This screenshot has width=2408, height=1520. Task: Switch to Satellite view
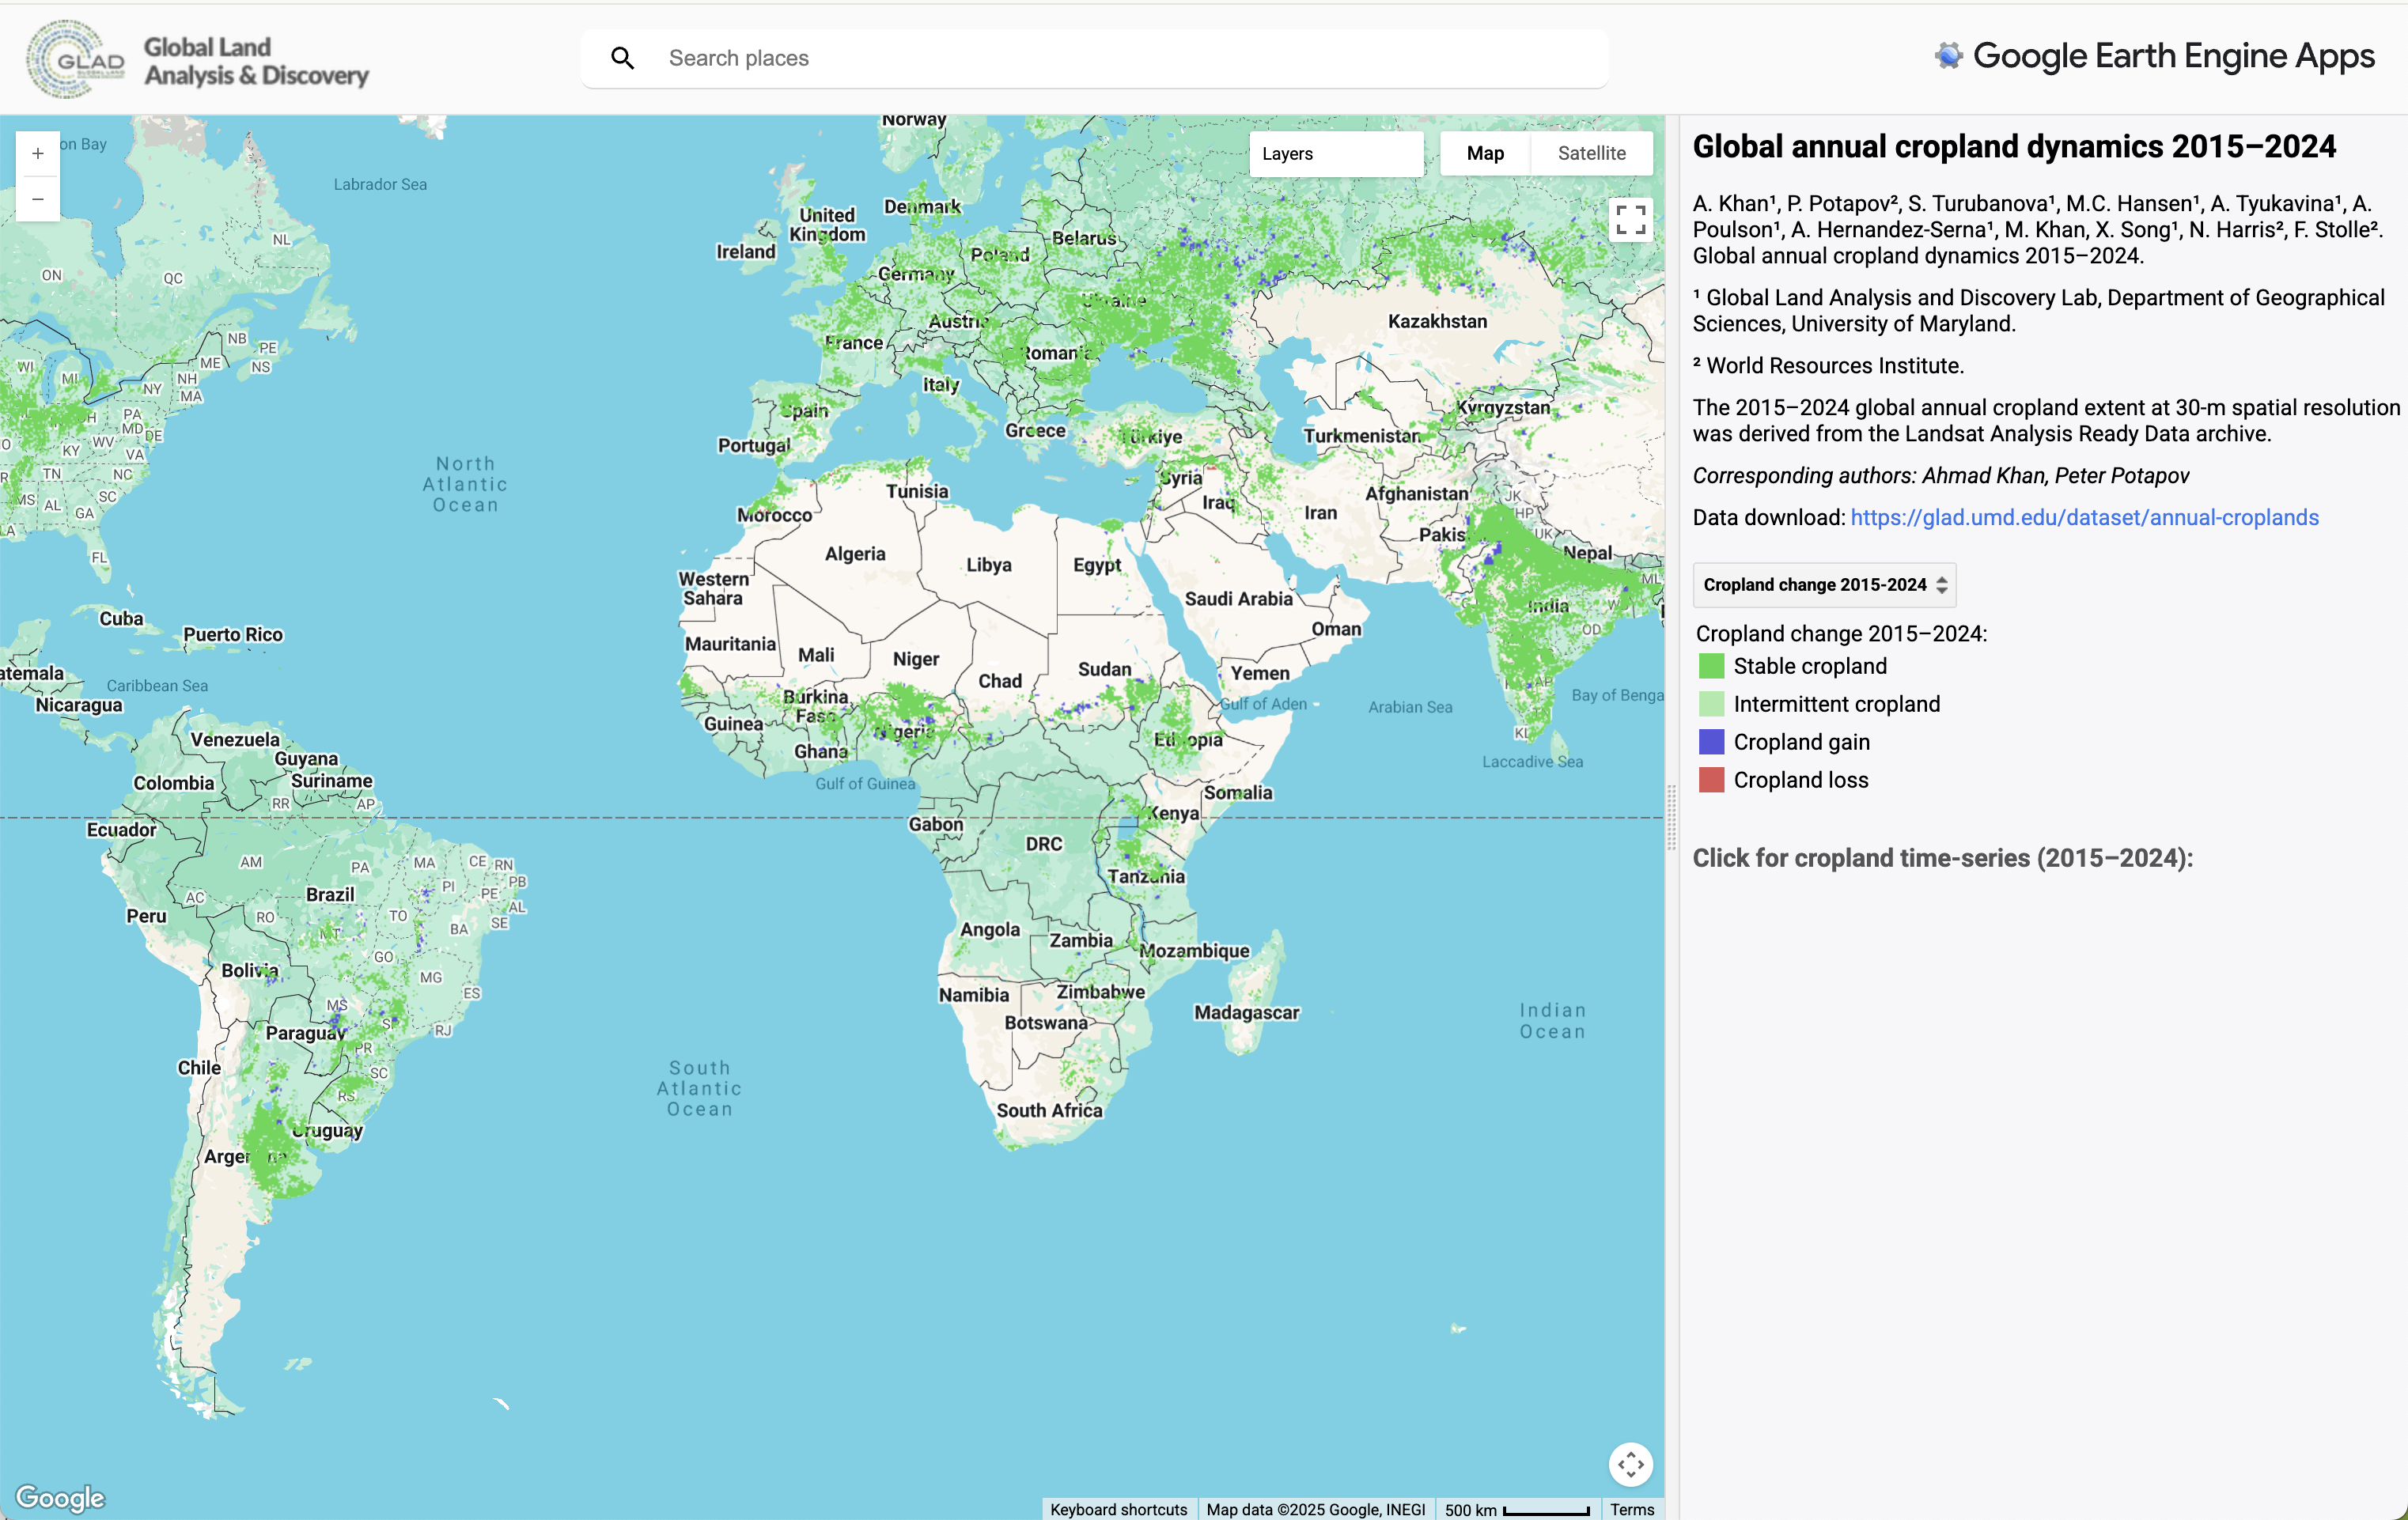[1591, 153]
